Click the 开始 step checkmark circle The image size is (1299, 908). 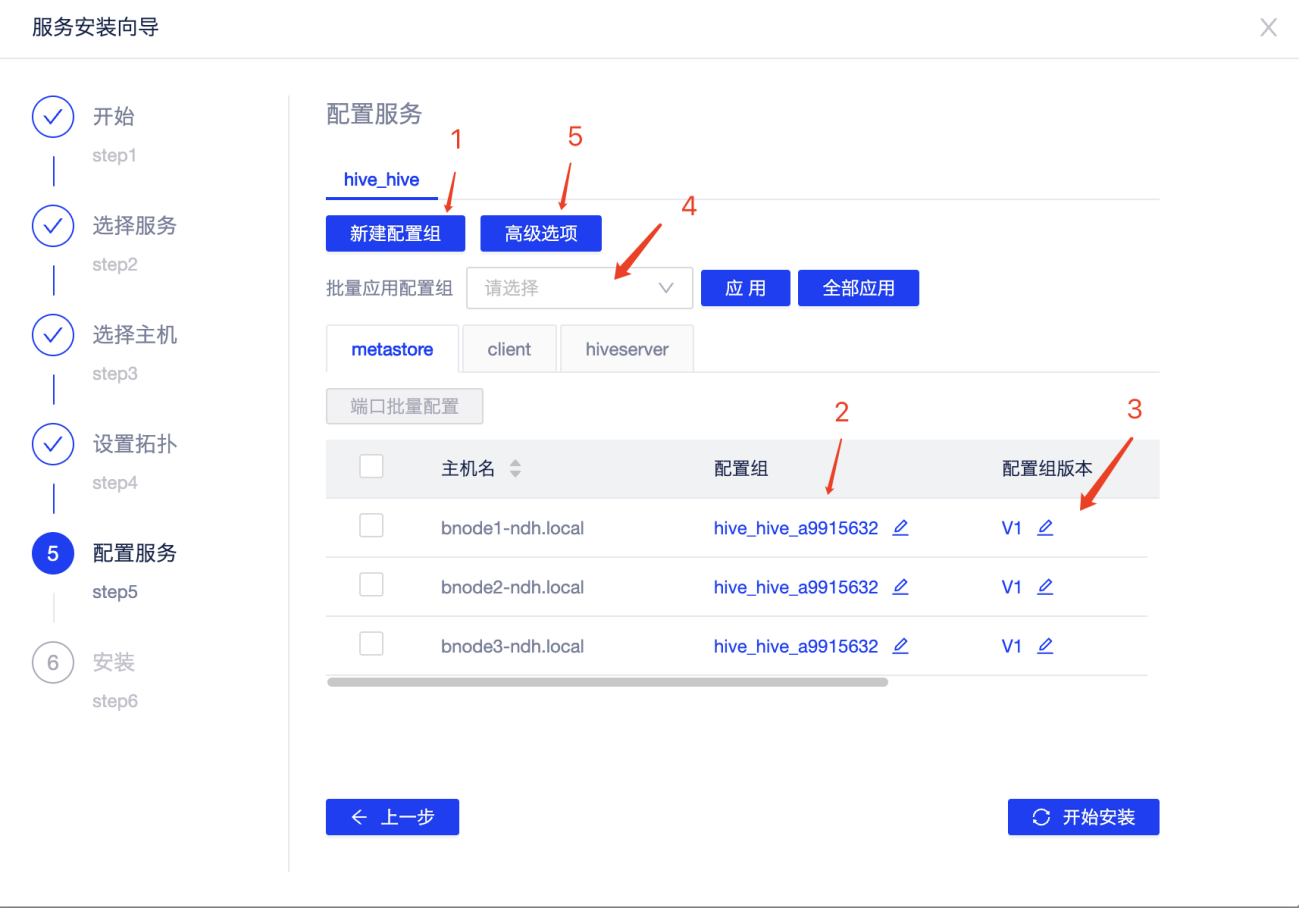click(x=53, y=116)
